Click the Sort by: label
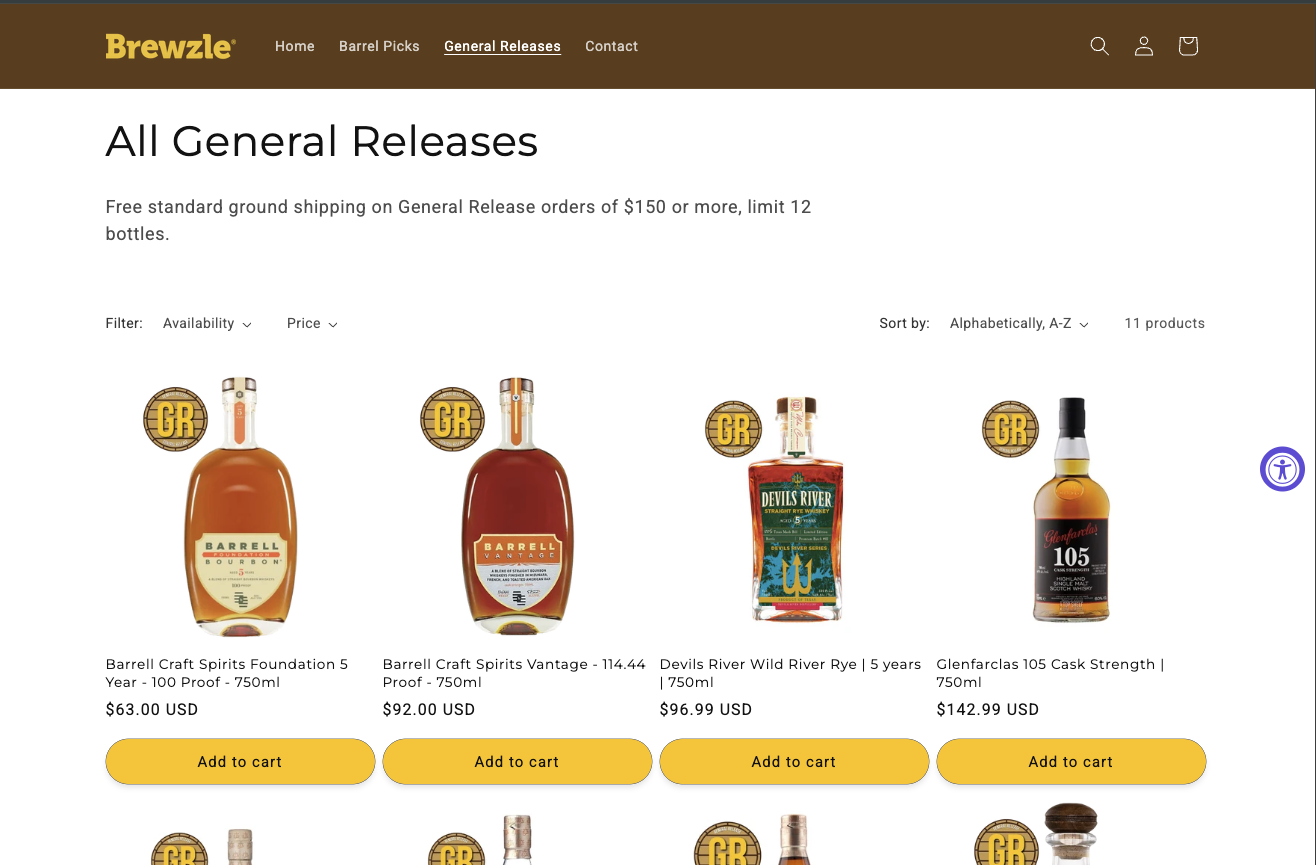This screenshot has height=865, width=1316. [904, 324]
